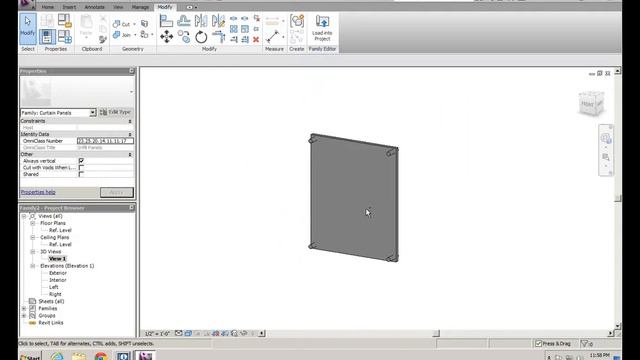Open Revit from the Windows taskbar
640x360 pixels.
tap(144, 356)
